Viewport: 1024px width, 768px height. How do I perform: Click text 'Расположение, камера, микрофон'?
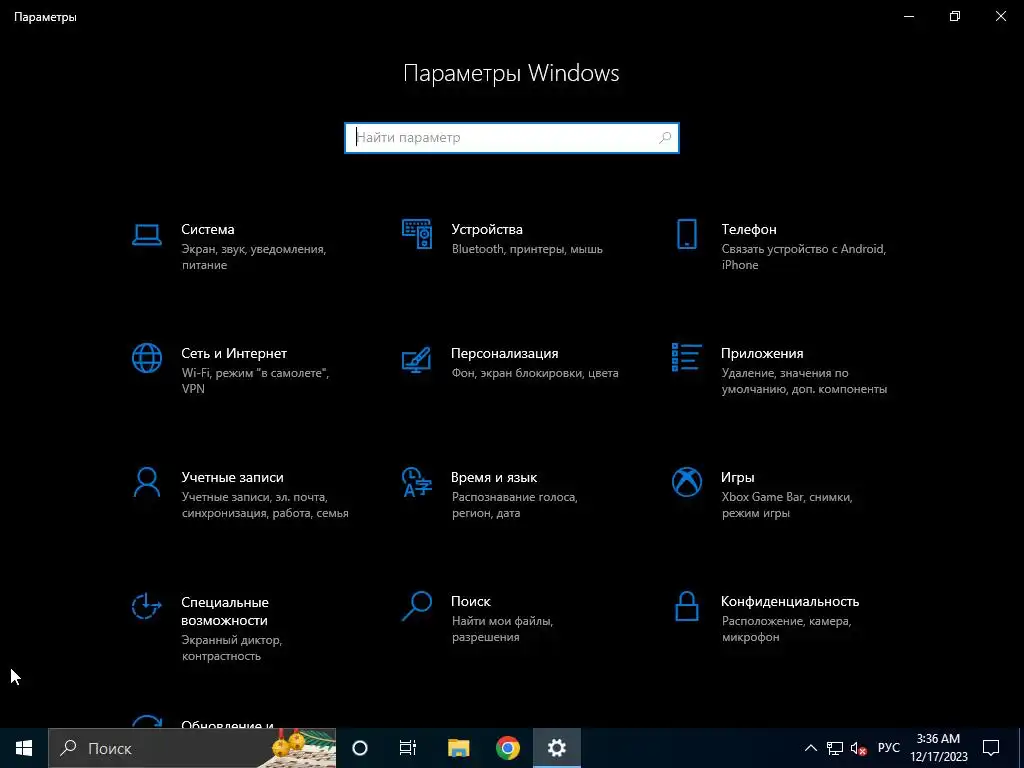tap(786, 629)
